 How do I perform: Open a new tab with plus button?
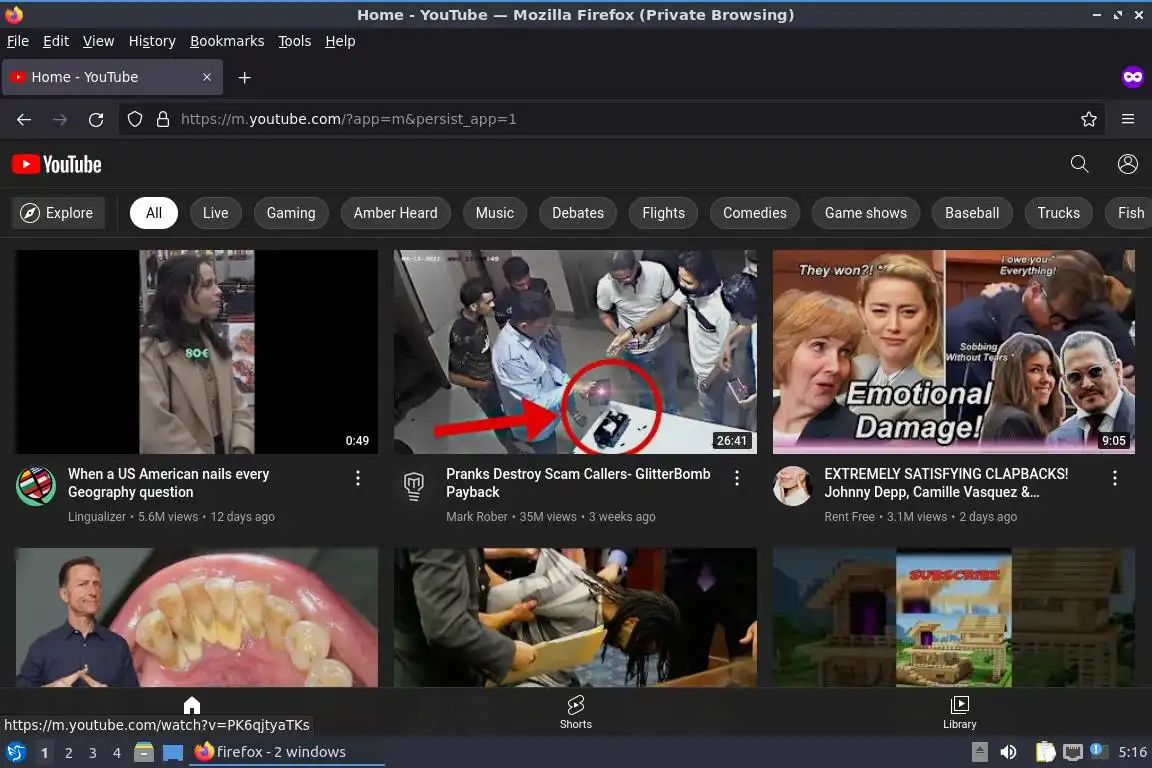tap(245, 77)
